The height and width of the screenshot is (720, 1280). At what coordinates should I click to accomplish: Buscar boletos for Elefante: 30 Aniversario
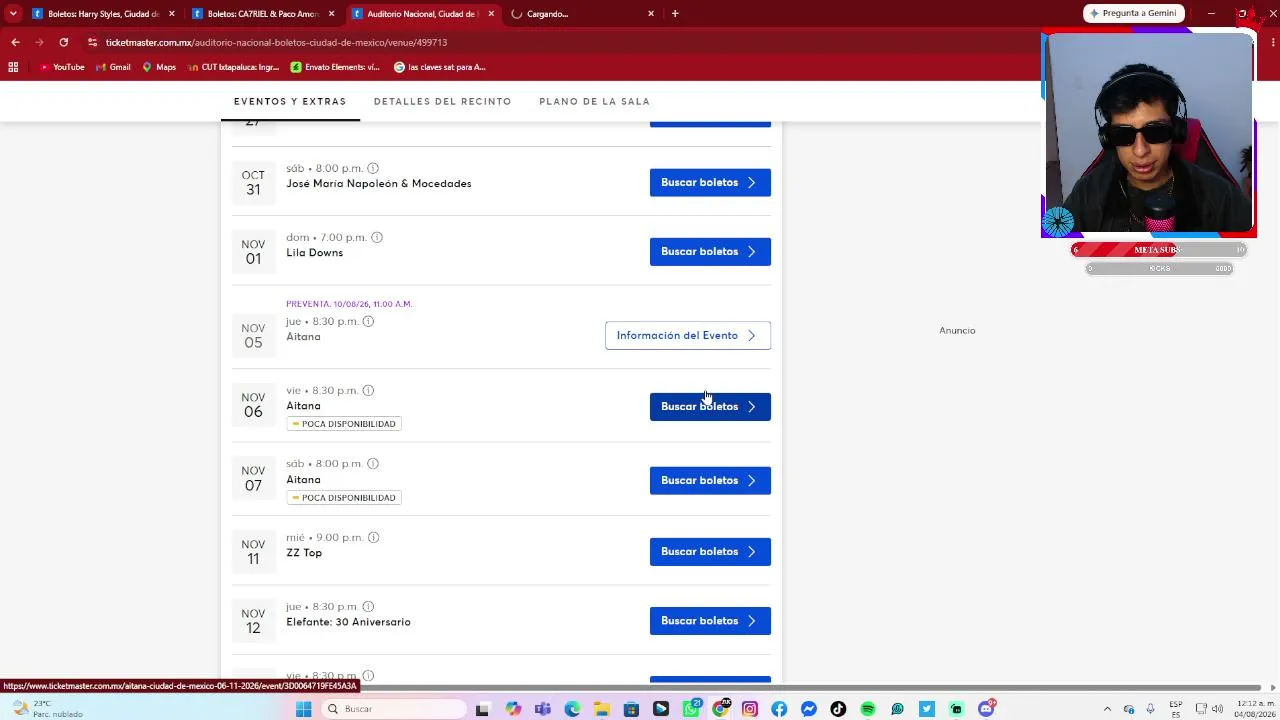tap(710, 620)
